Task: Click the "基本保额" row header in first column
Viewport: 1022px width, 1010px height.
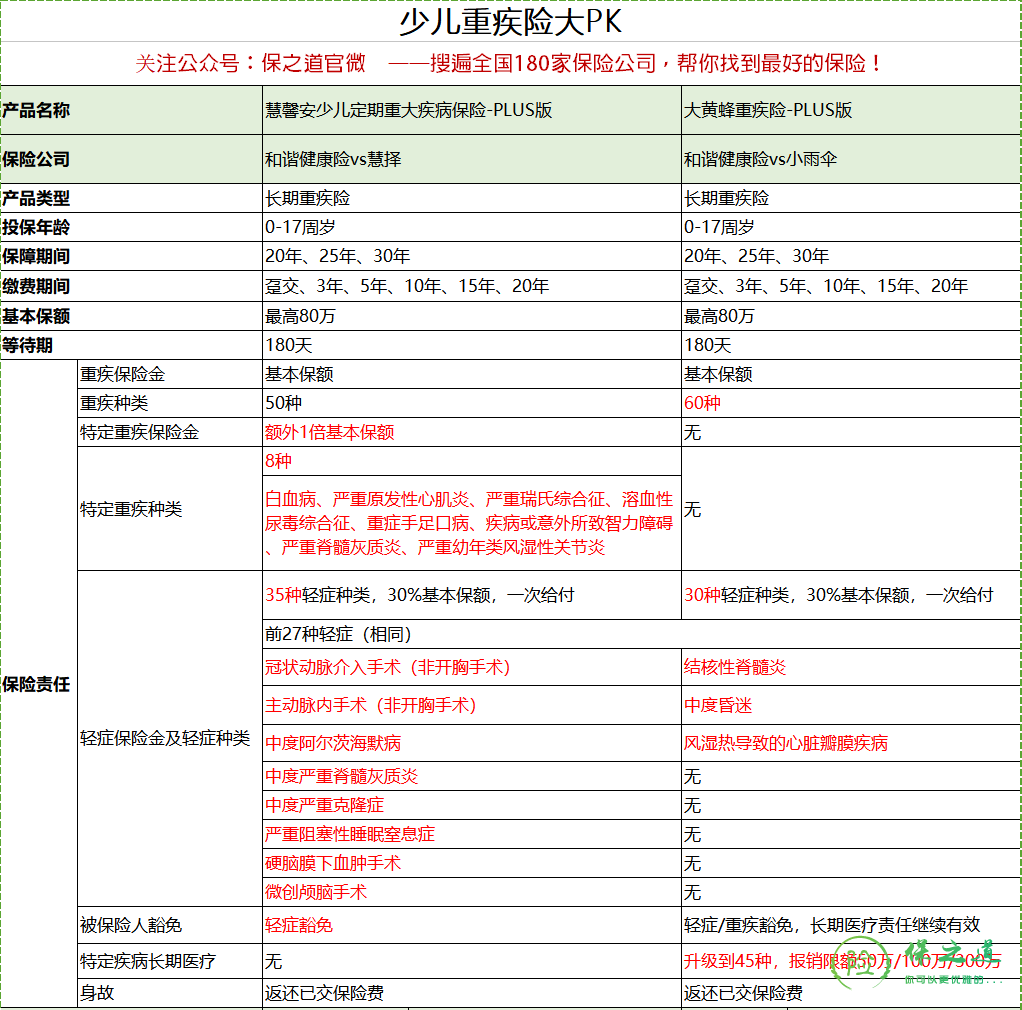Action: click(x=131, y=316)
